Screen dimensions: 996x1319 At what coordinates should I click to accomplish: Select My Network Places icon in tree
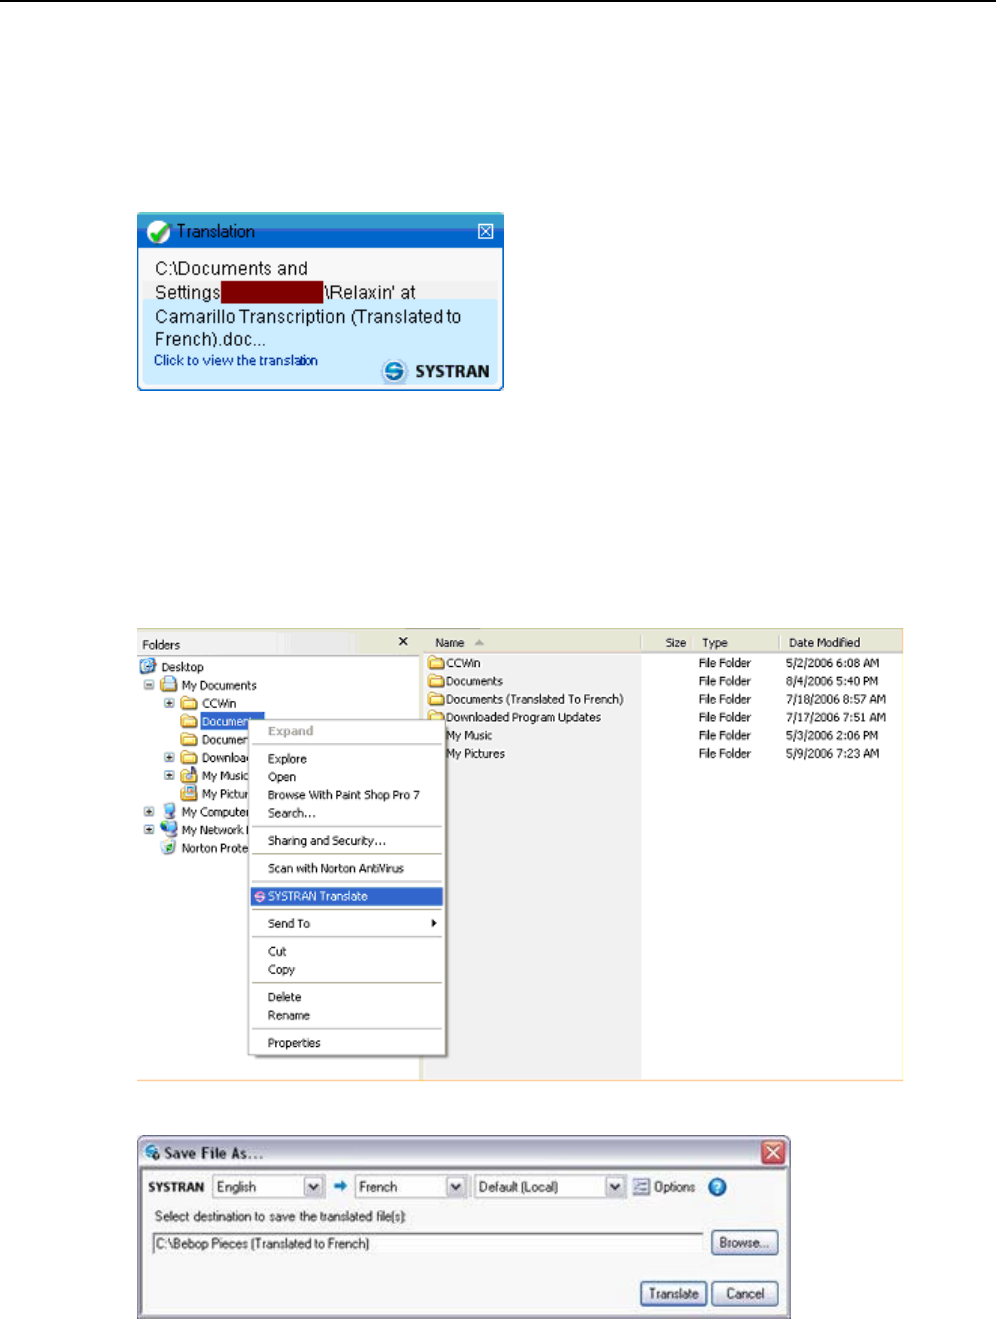169,829
